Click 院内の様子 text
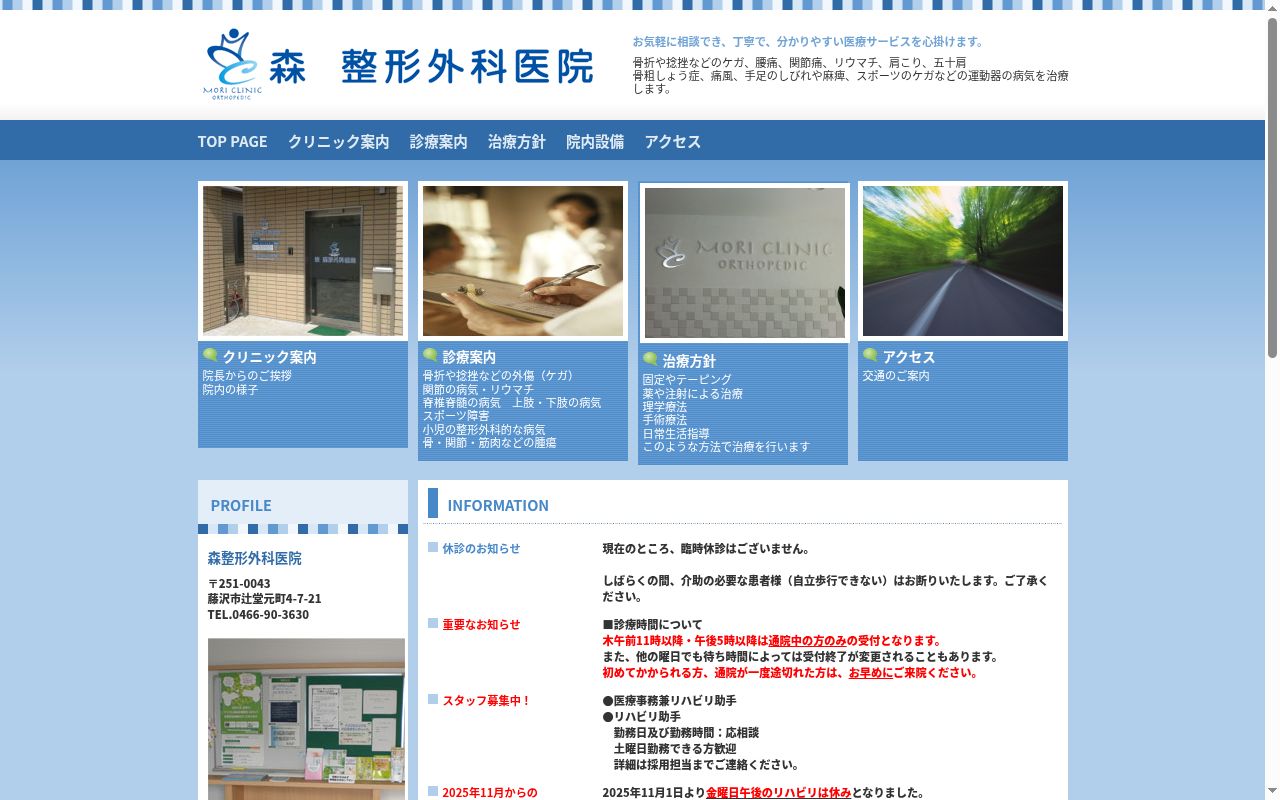Screen dimensions: 1280x800 (230, 390)
